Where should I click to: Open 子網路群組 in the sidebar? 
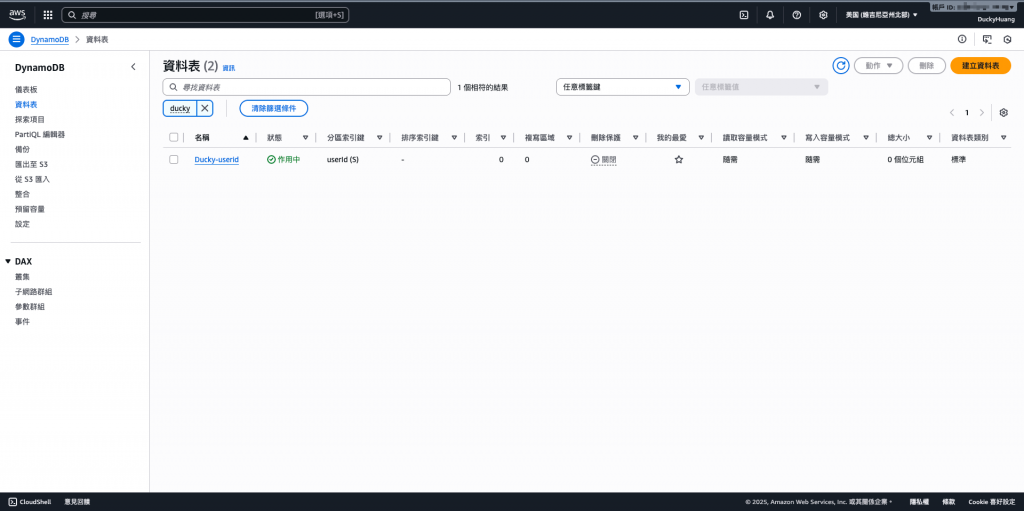[33, 291]
